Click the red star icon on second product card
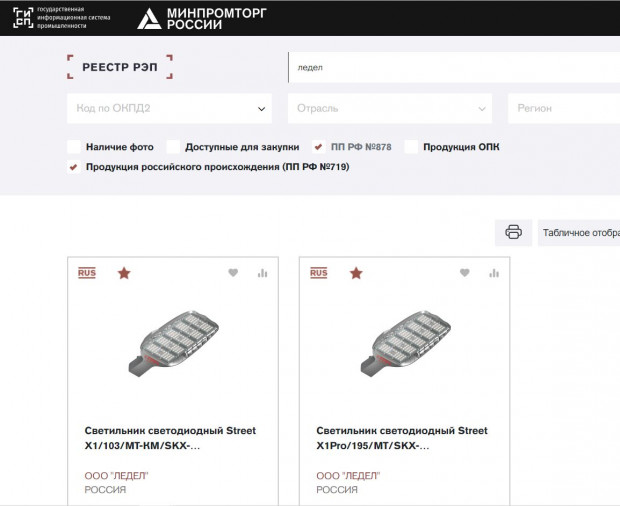The width and height of the screenshot is (620, 506). [356, 273]
